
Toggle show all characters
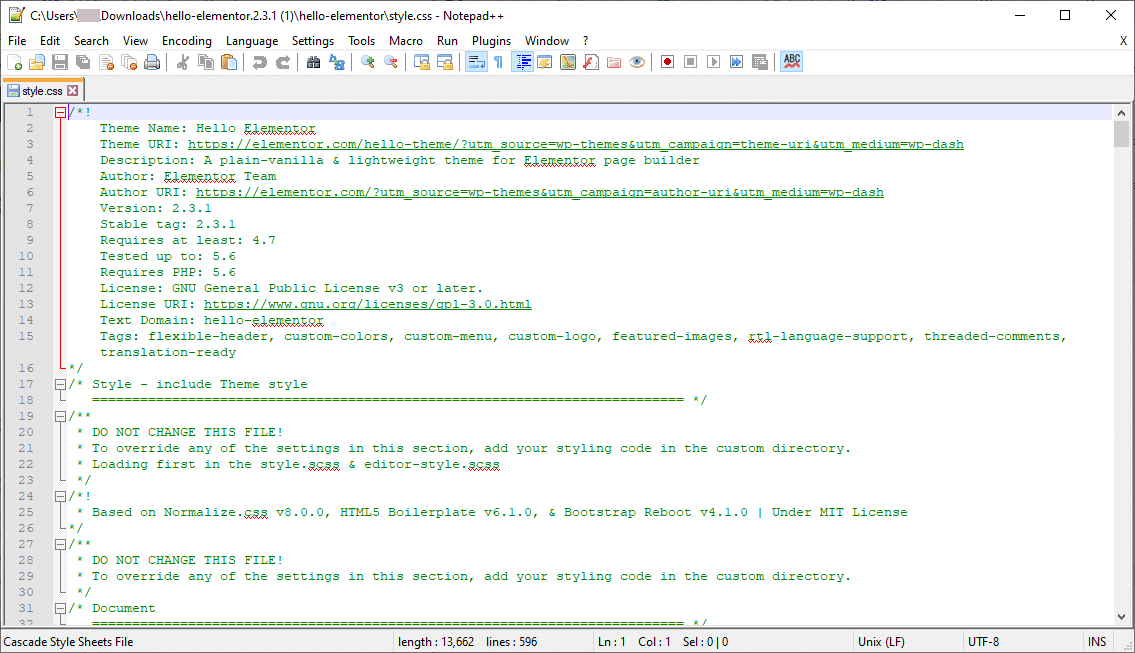click(x=497, y=61)
